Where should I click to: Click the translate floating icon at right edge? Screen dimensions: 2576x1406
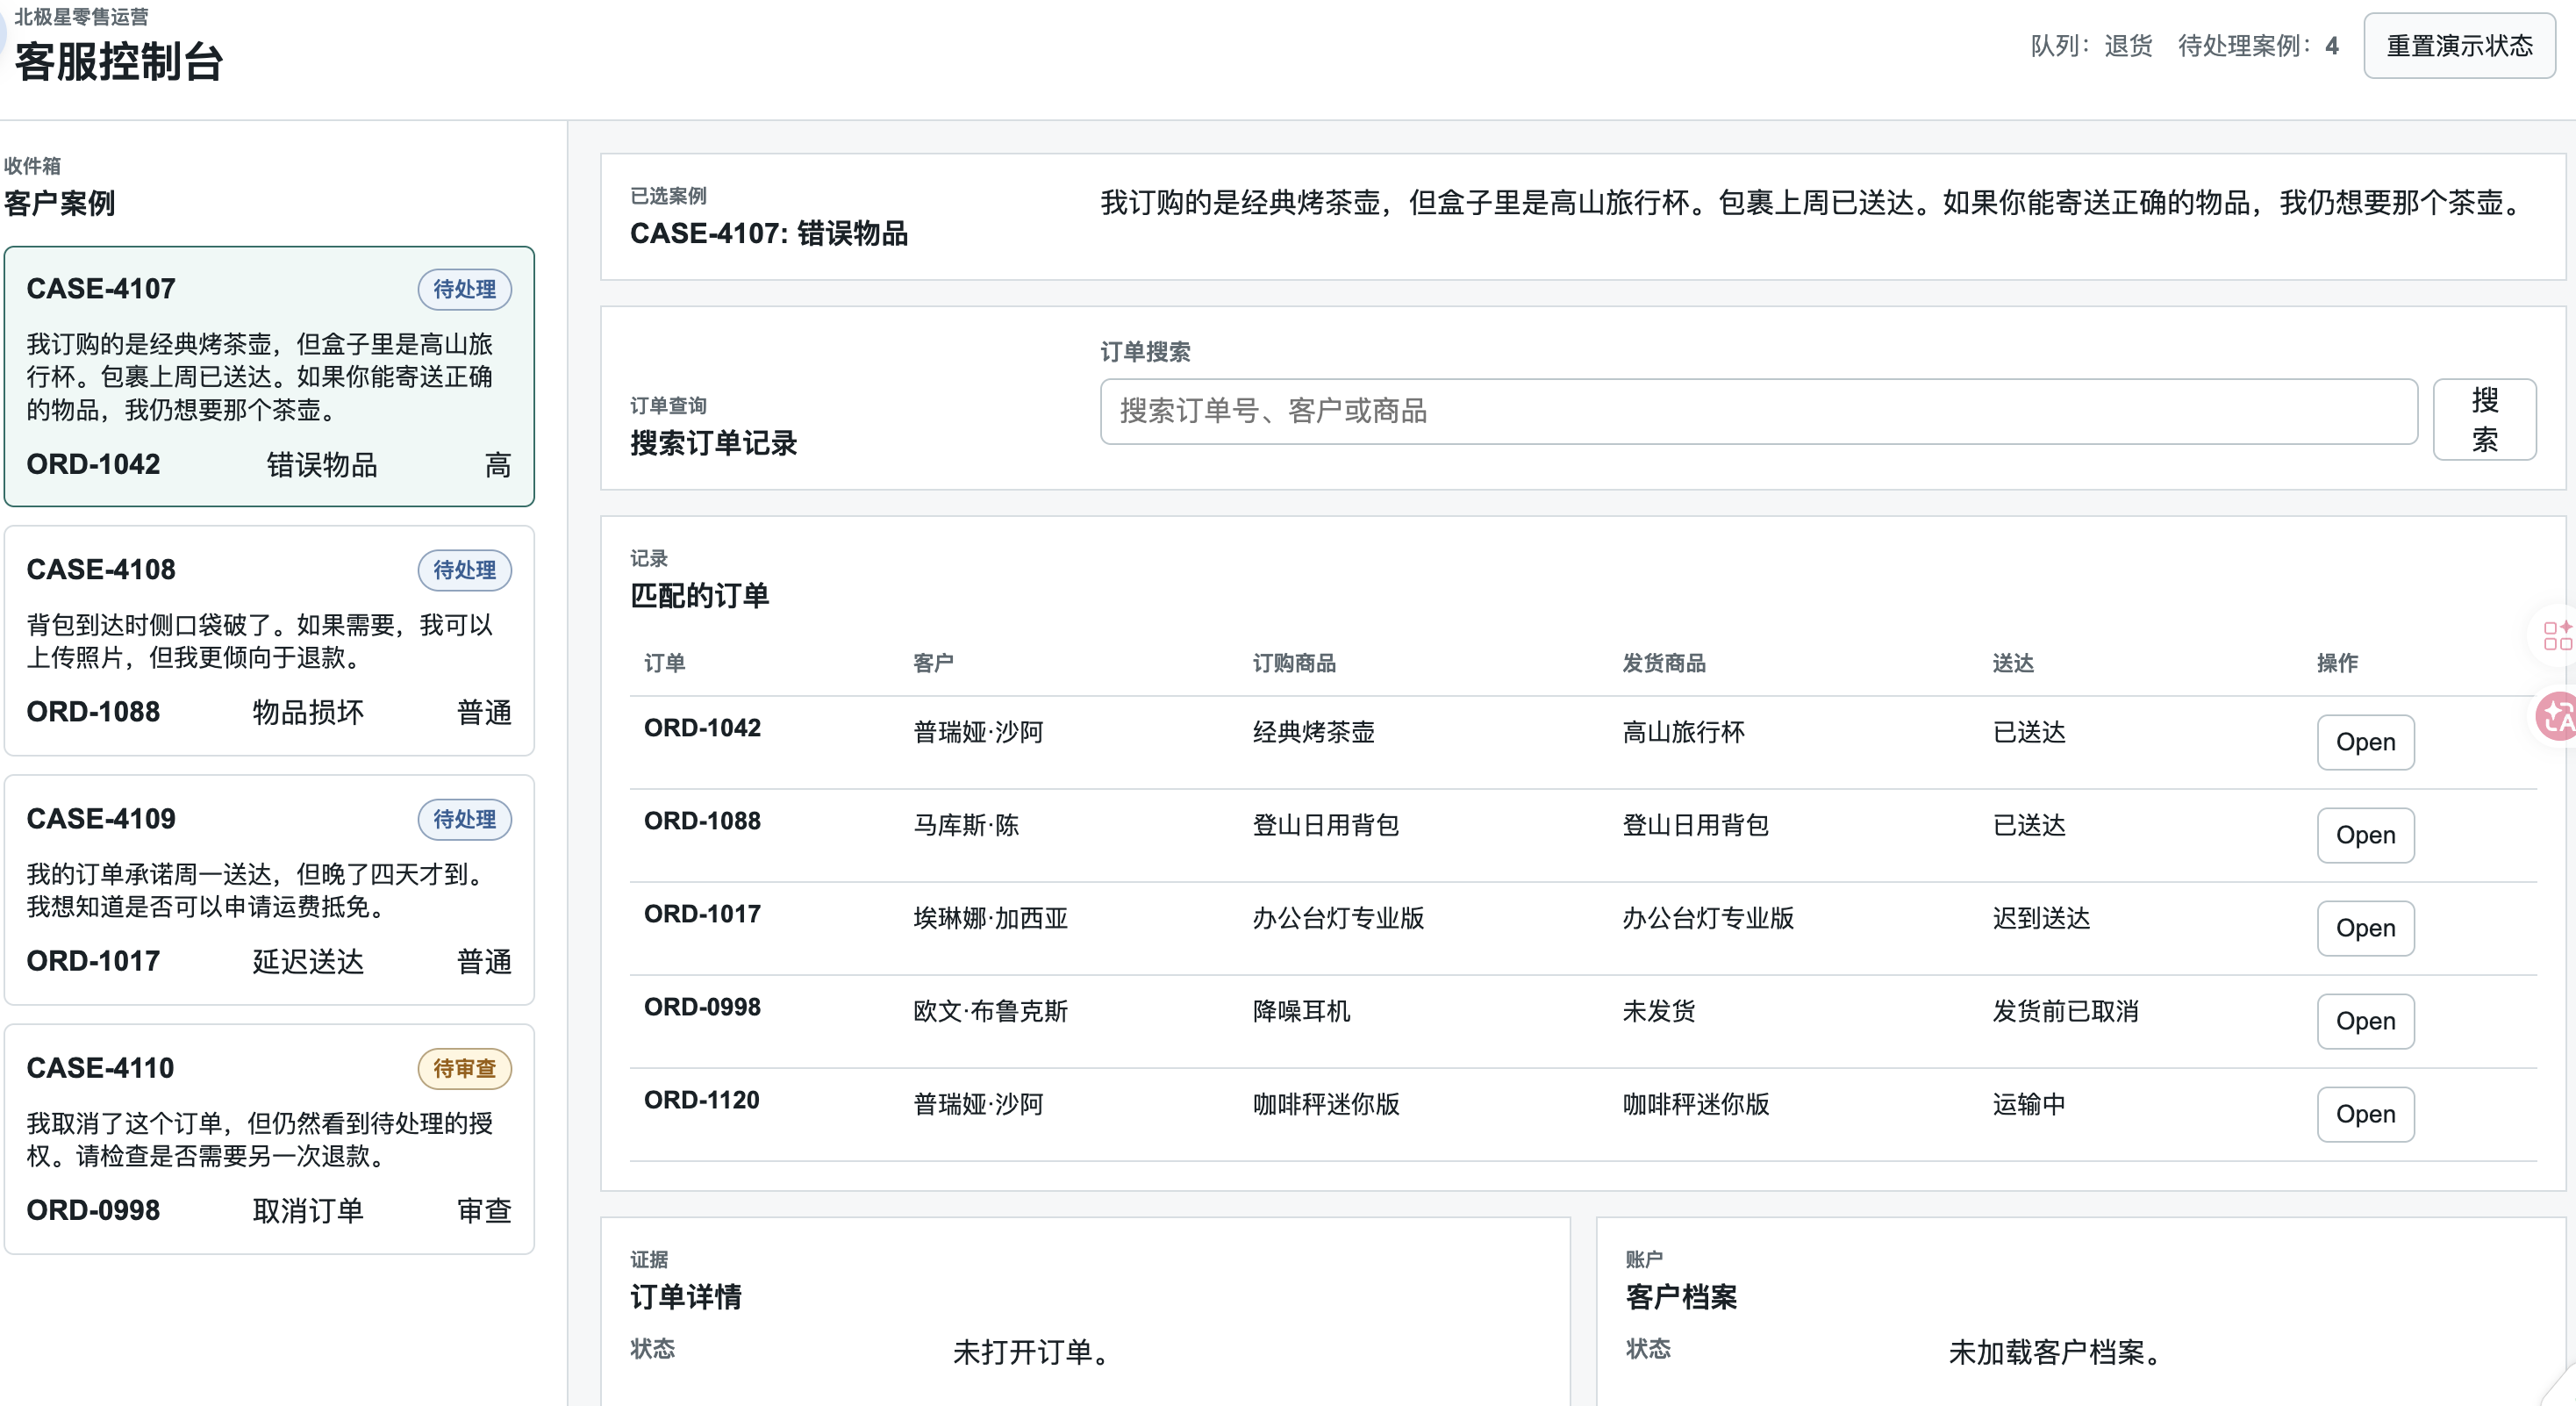pos(2558,717)
